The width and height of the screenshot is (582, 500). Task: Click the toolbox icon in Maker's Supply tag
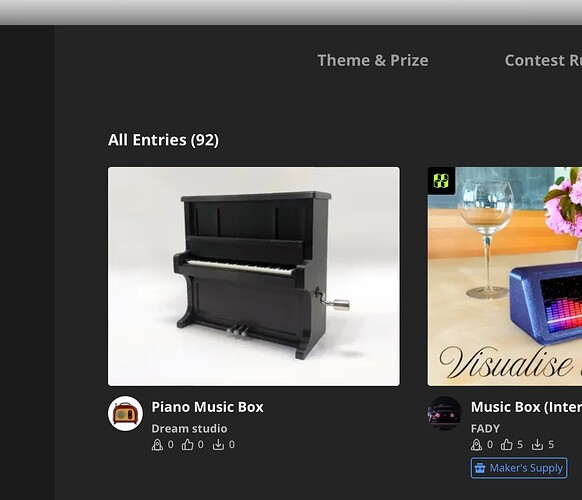click(x=480, y=468)
